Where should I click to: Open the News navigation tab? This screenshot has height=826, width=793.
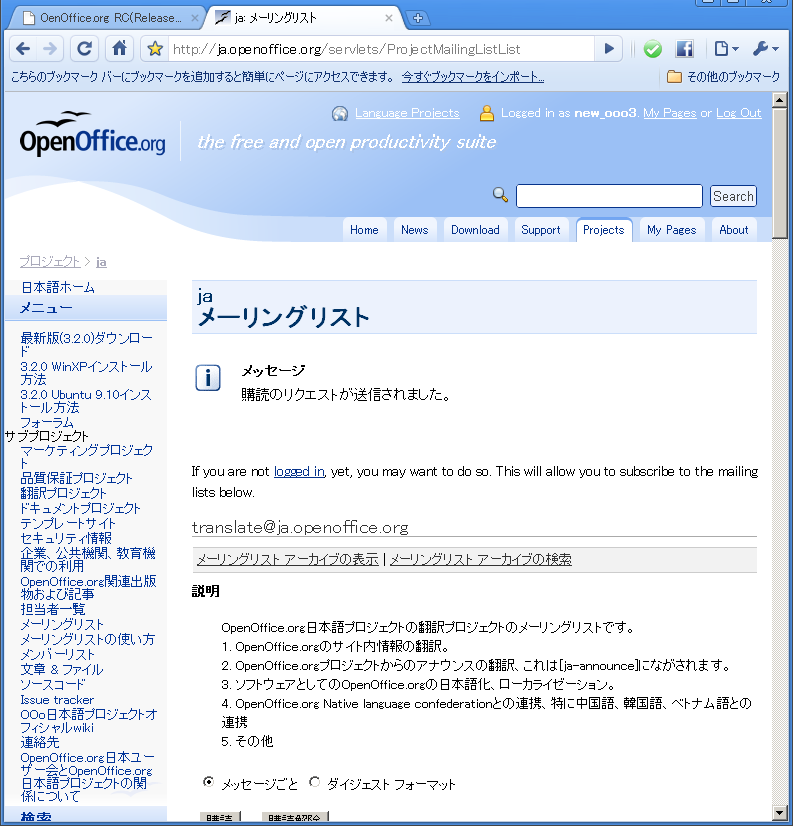(415, 230)
